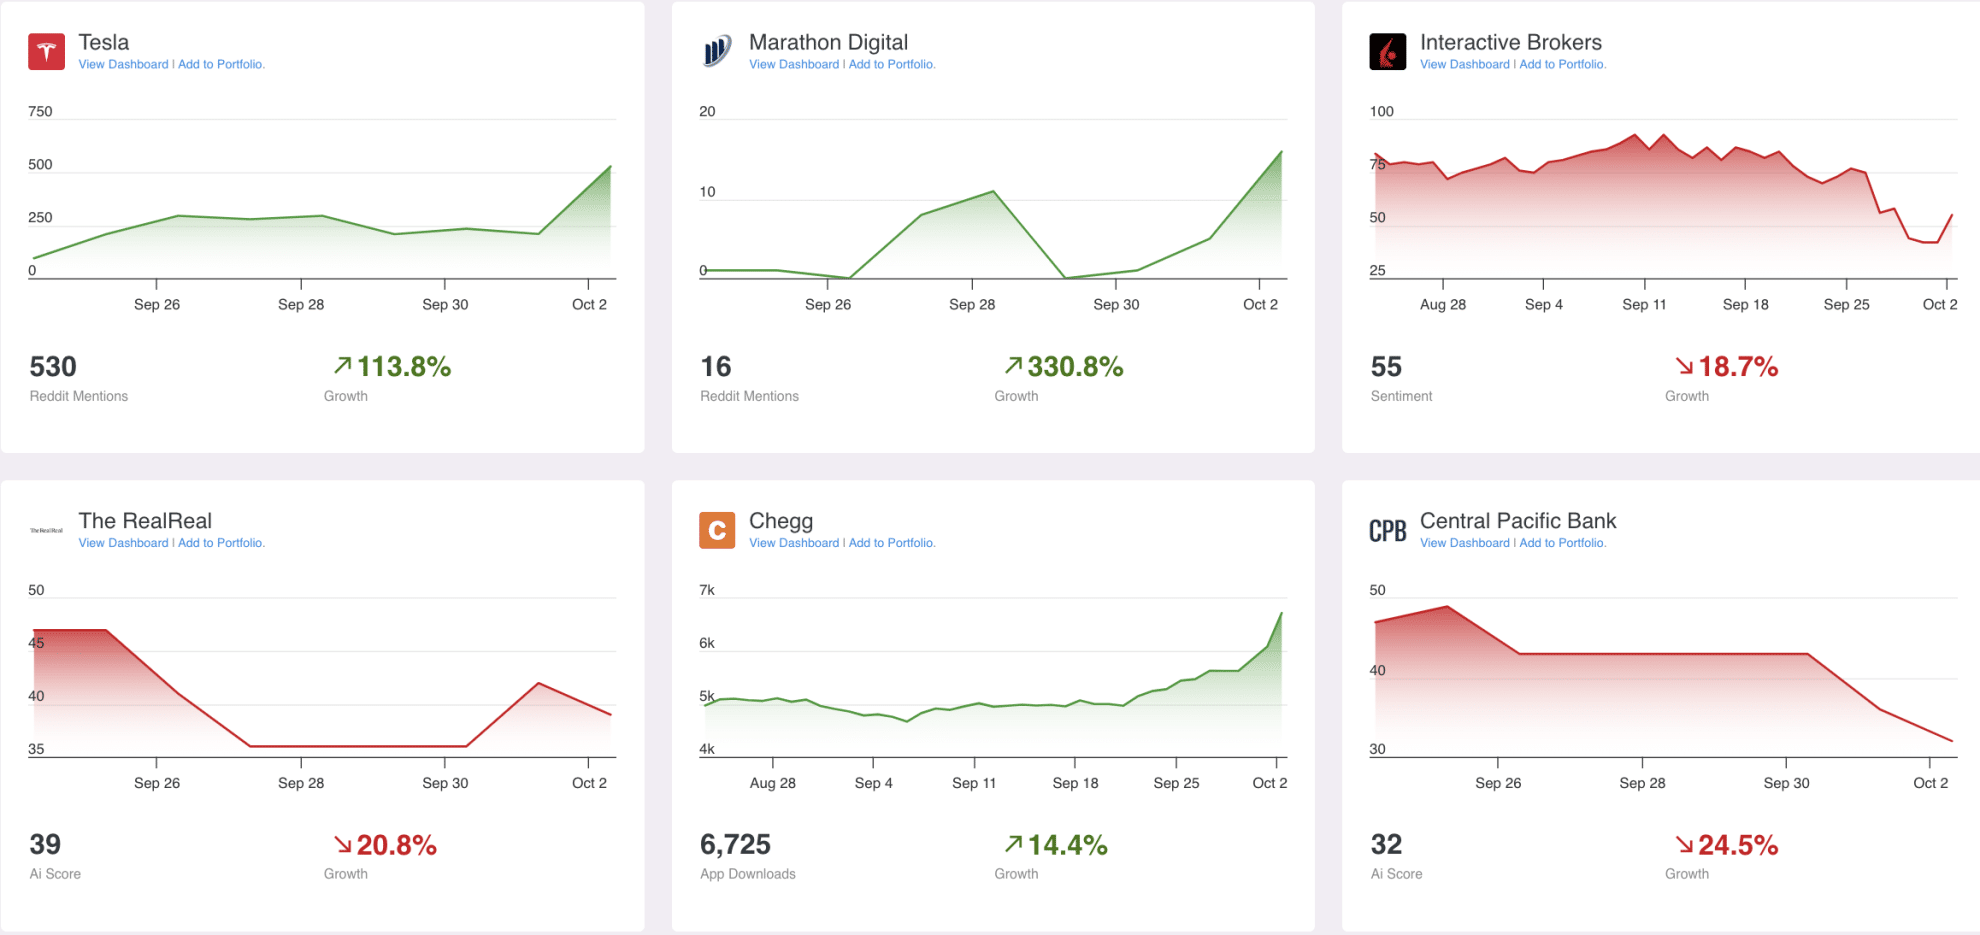
Task: Add Central Pacific Bank to Portfolio
Action: [1562, 543]
